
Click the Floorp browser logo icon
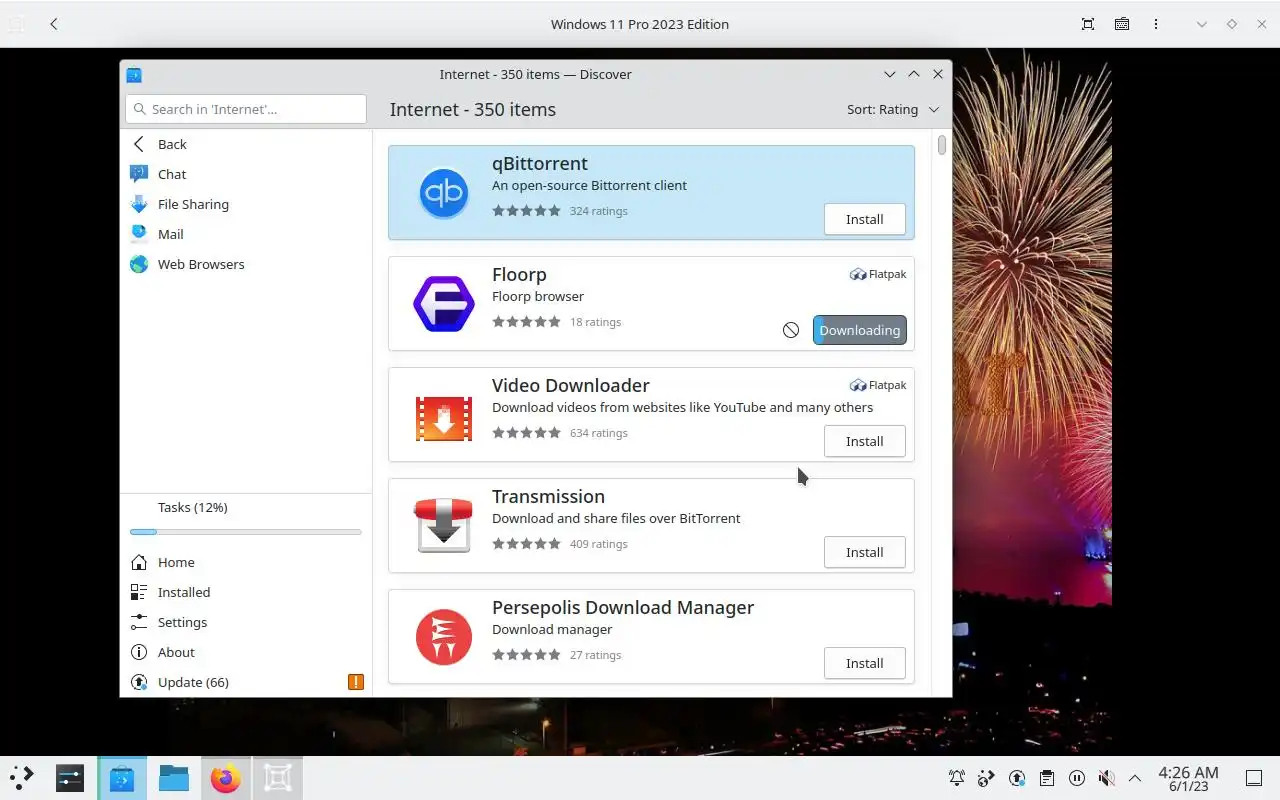coord(443,303)
